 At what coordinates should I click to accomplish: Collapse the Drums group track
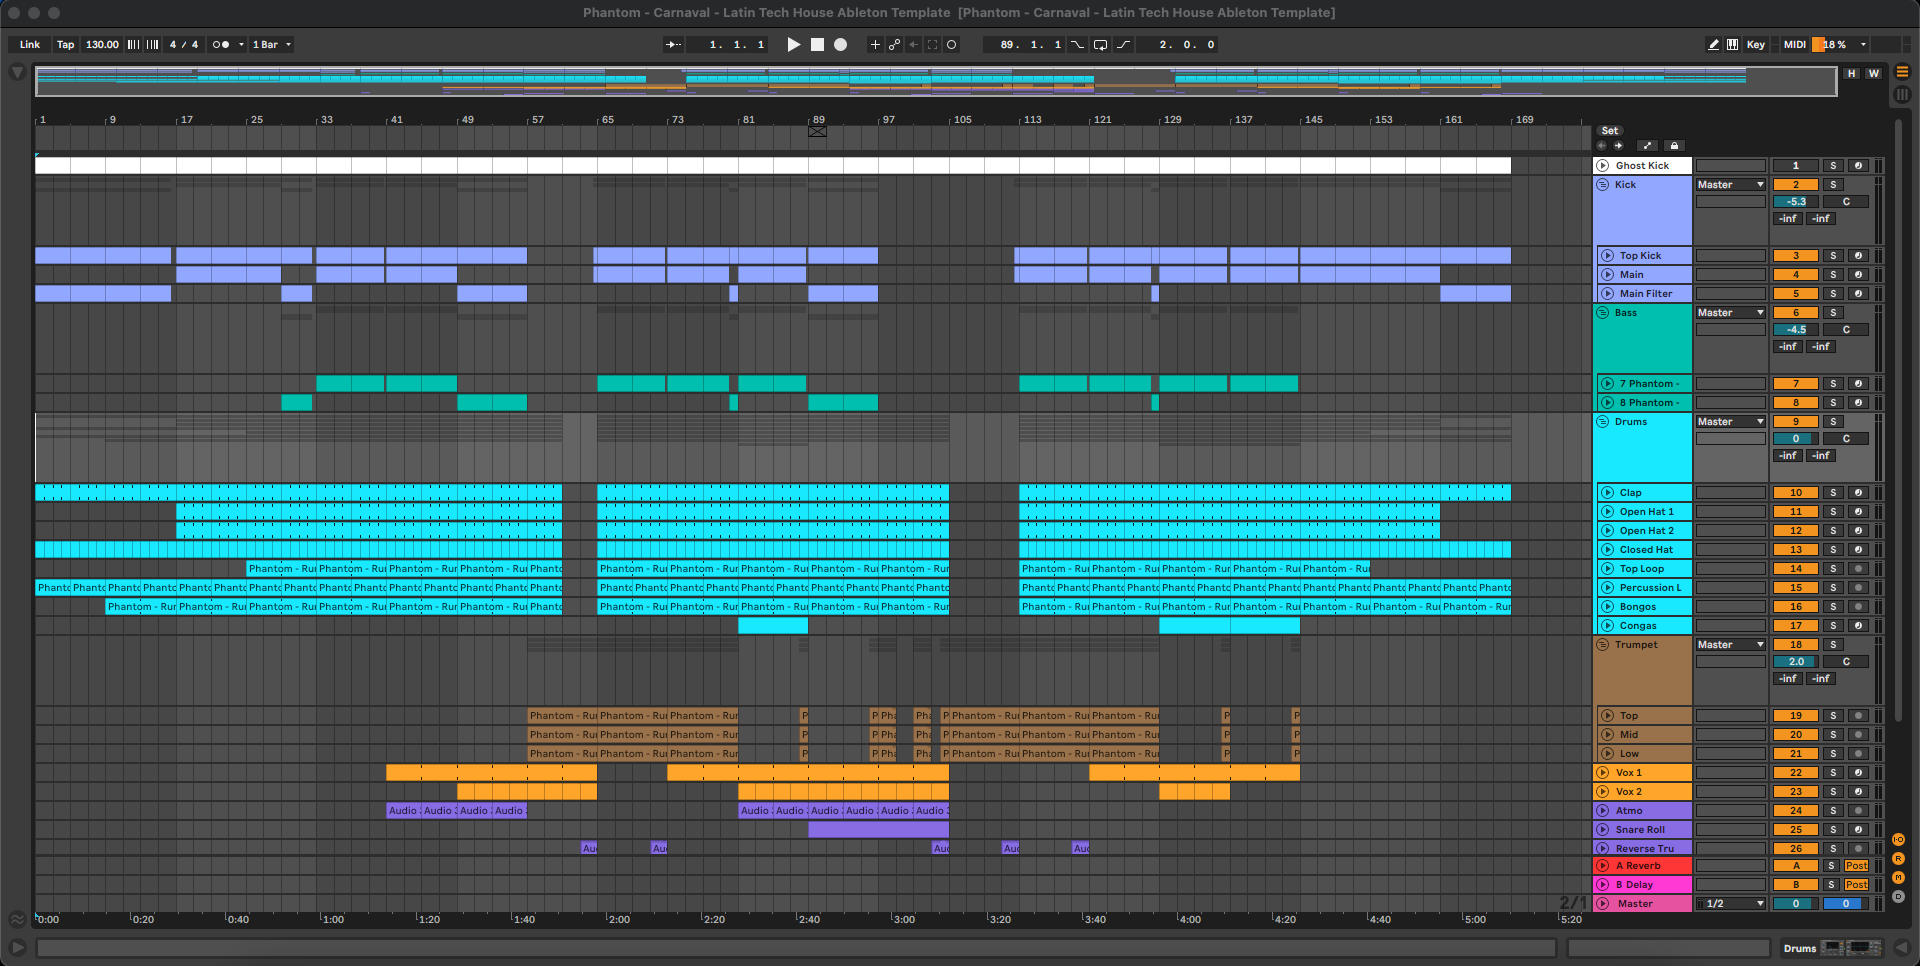[1602, 422]
